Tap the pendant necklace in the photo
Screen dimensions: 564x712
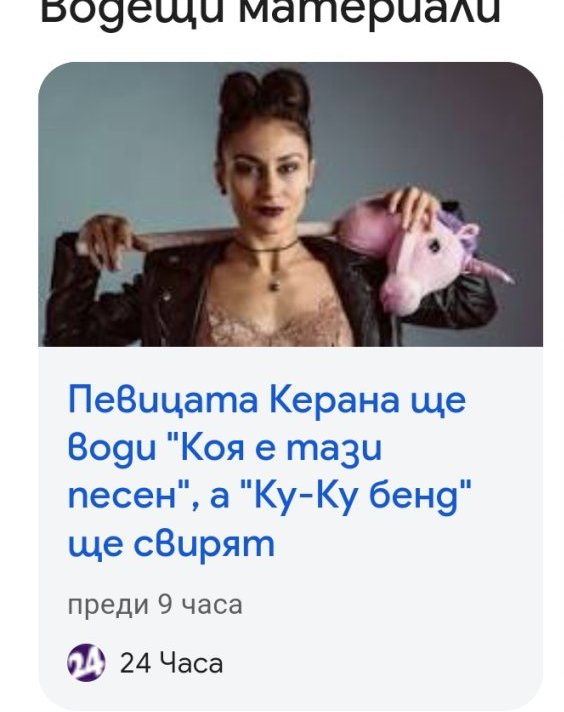274,286
